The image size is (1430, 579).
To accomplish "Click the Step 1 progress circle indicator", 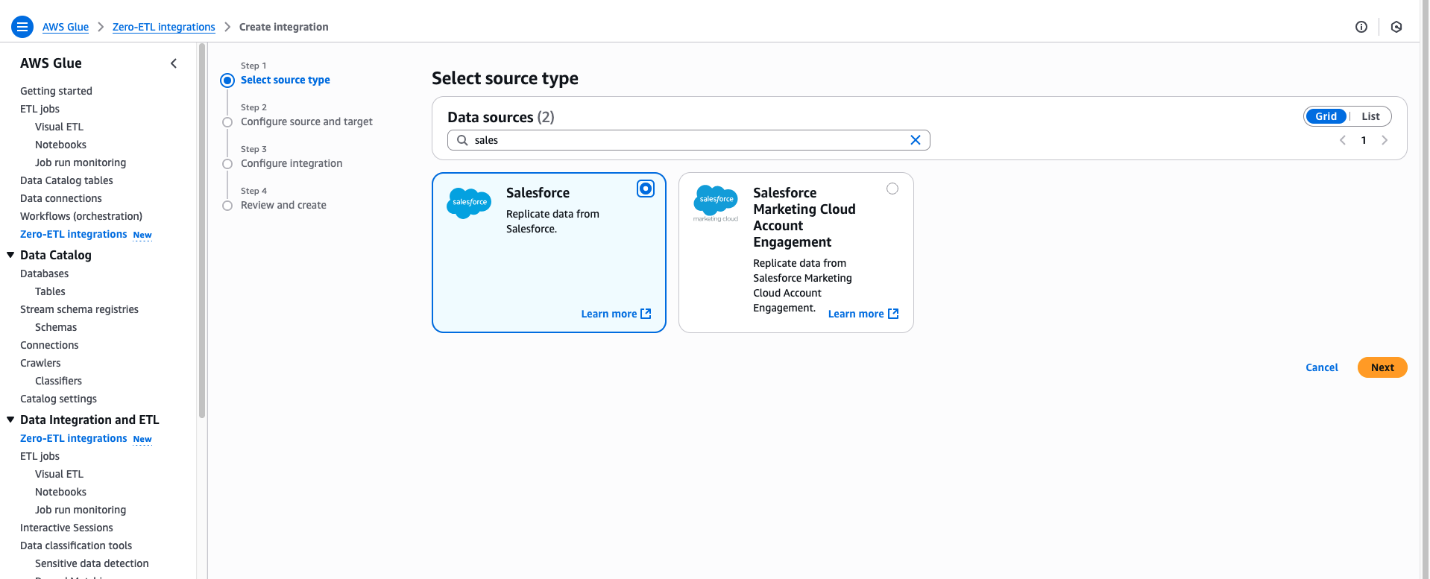I will 227,79.
